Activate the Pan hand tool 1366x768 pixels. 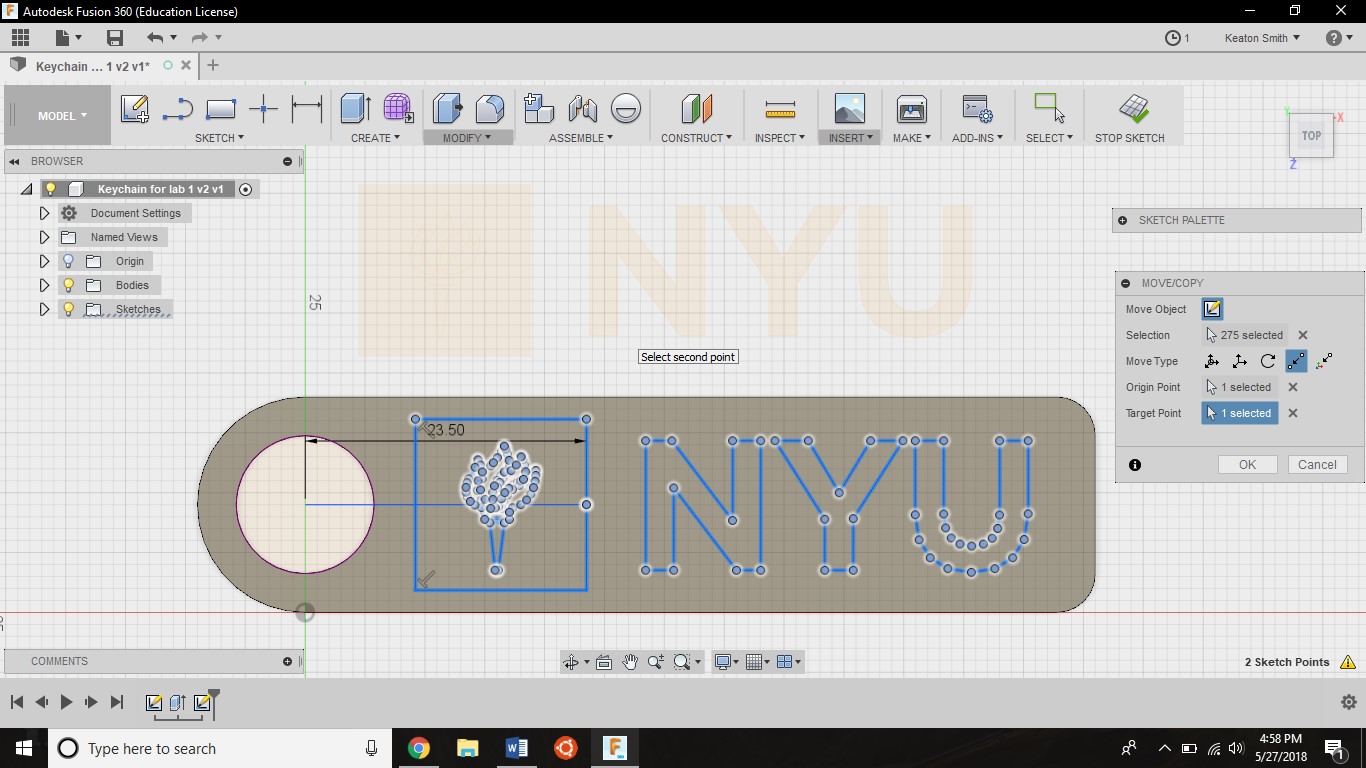(630, 662)
